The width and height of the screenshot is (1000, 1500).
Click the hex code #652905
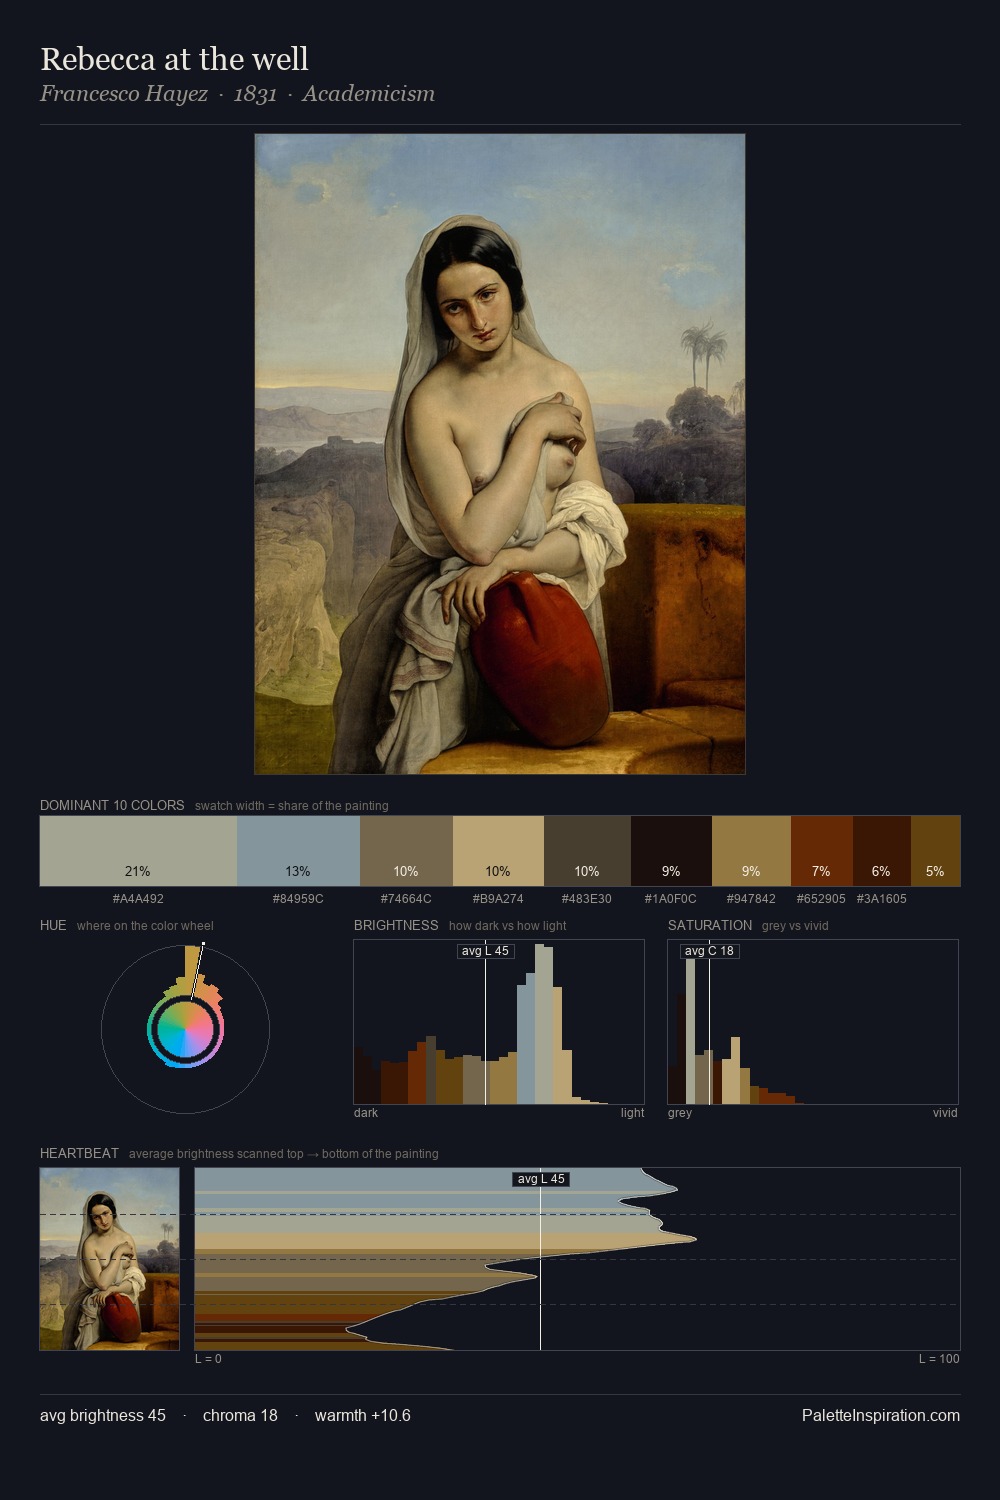pos(821,899)
